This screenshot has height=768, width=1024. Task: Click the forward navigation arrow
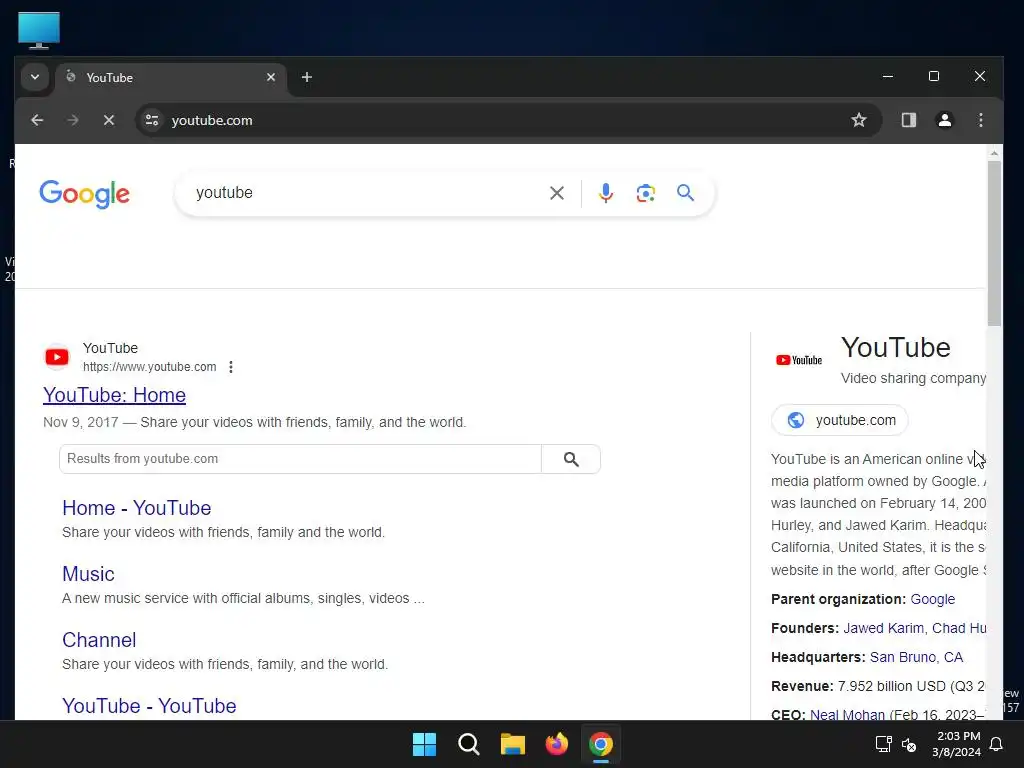[73, 120]
